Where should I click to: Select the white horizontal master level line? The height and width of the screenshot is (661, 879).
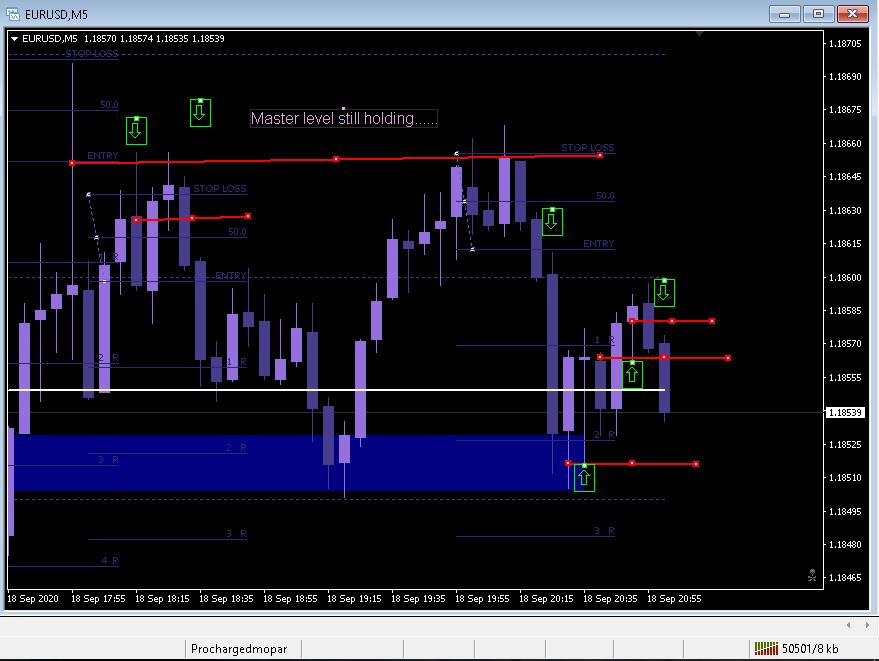point(336,390)
